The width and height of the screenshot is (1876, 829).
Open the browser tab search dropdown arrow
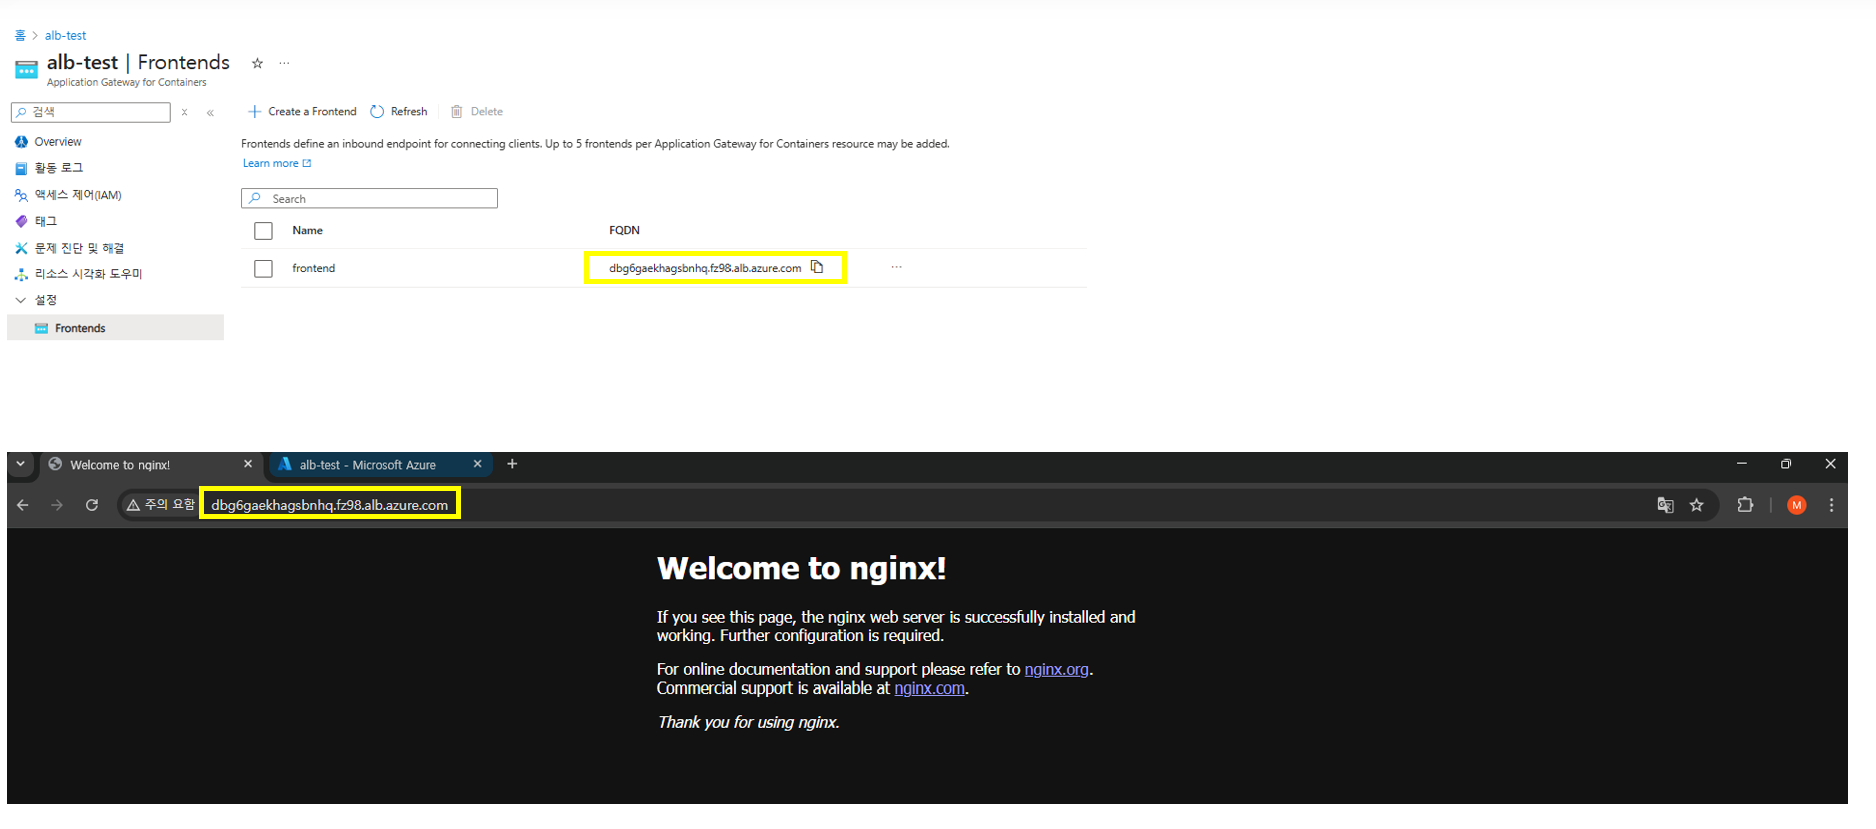point(20,464)
